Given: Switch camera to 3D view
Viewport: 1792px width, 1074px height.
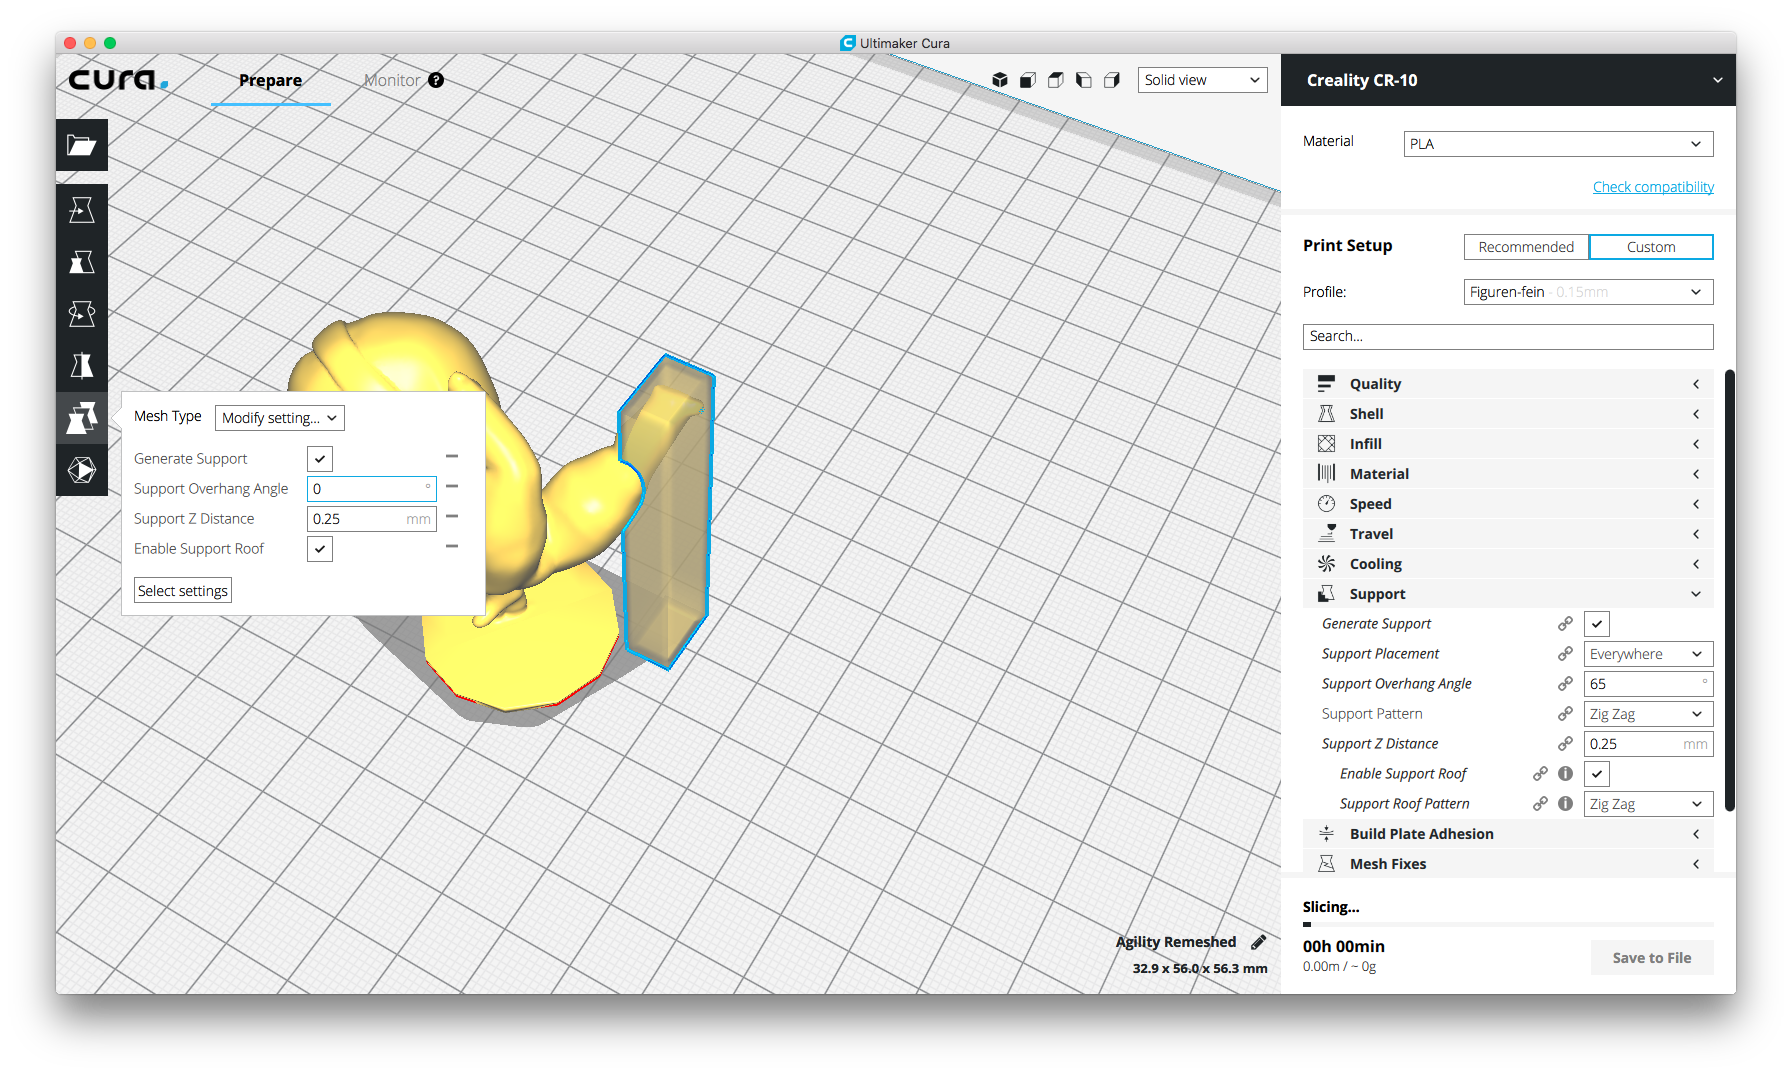Looking at the screenshot, I should point(1000,79).
